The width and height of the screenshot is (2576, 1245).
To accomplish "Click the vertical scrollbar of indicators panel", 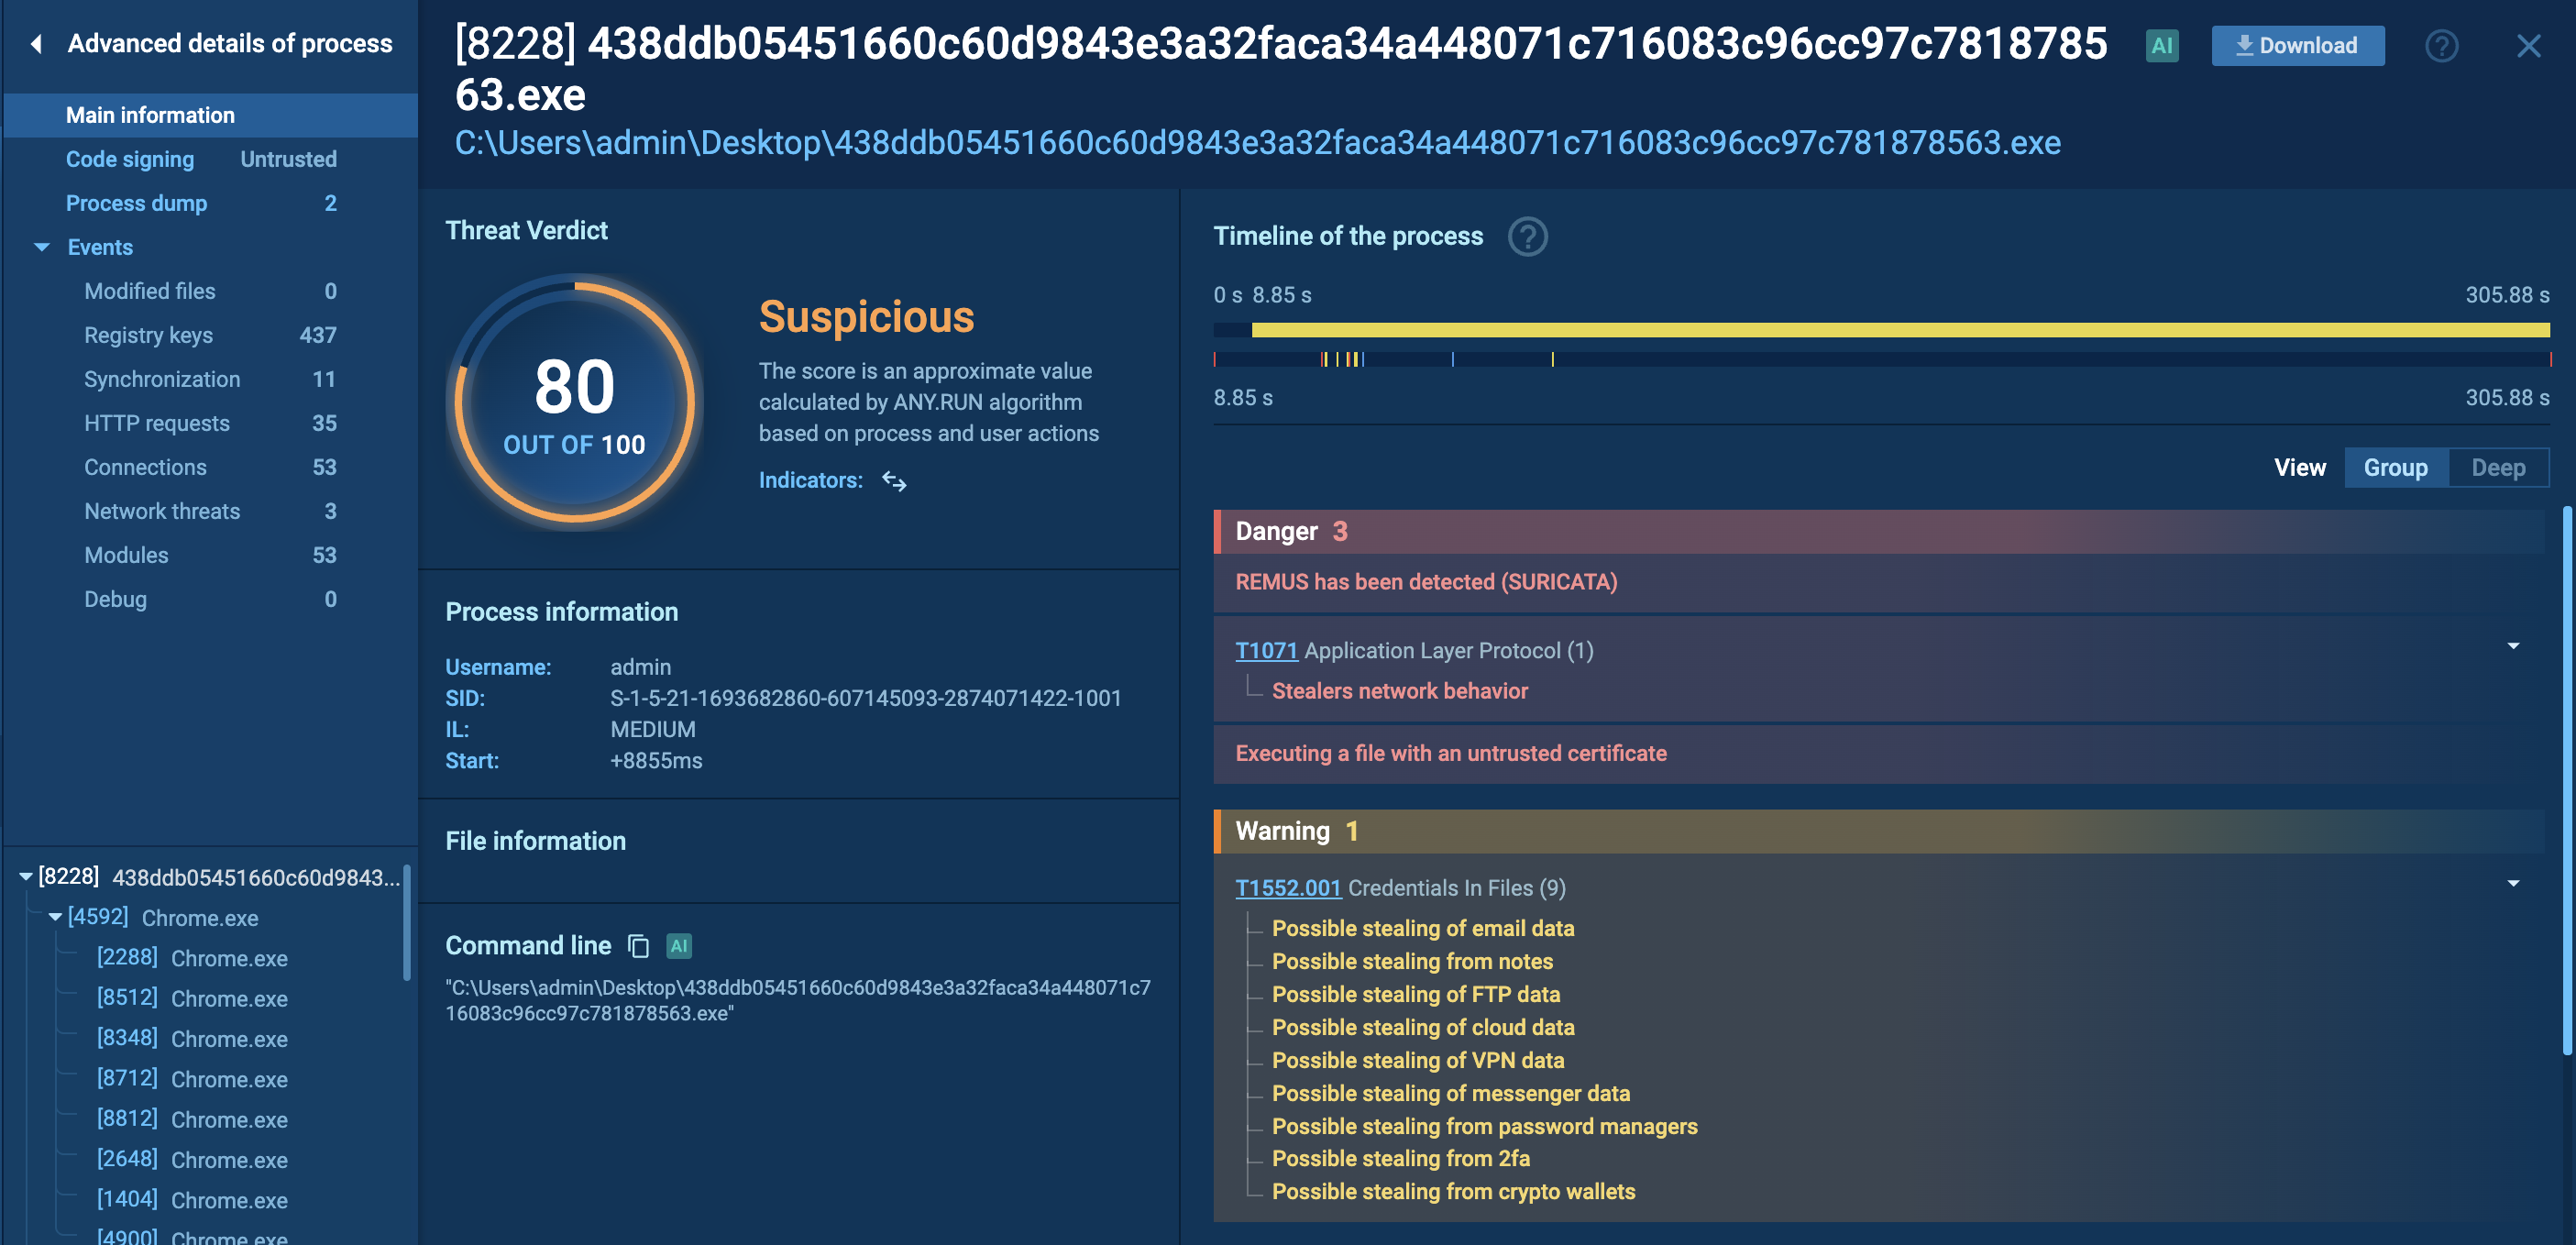I will (2567, 780).
